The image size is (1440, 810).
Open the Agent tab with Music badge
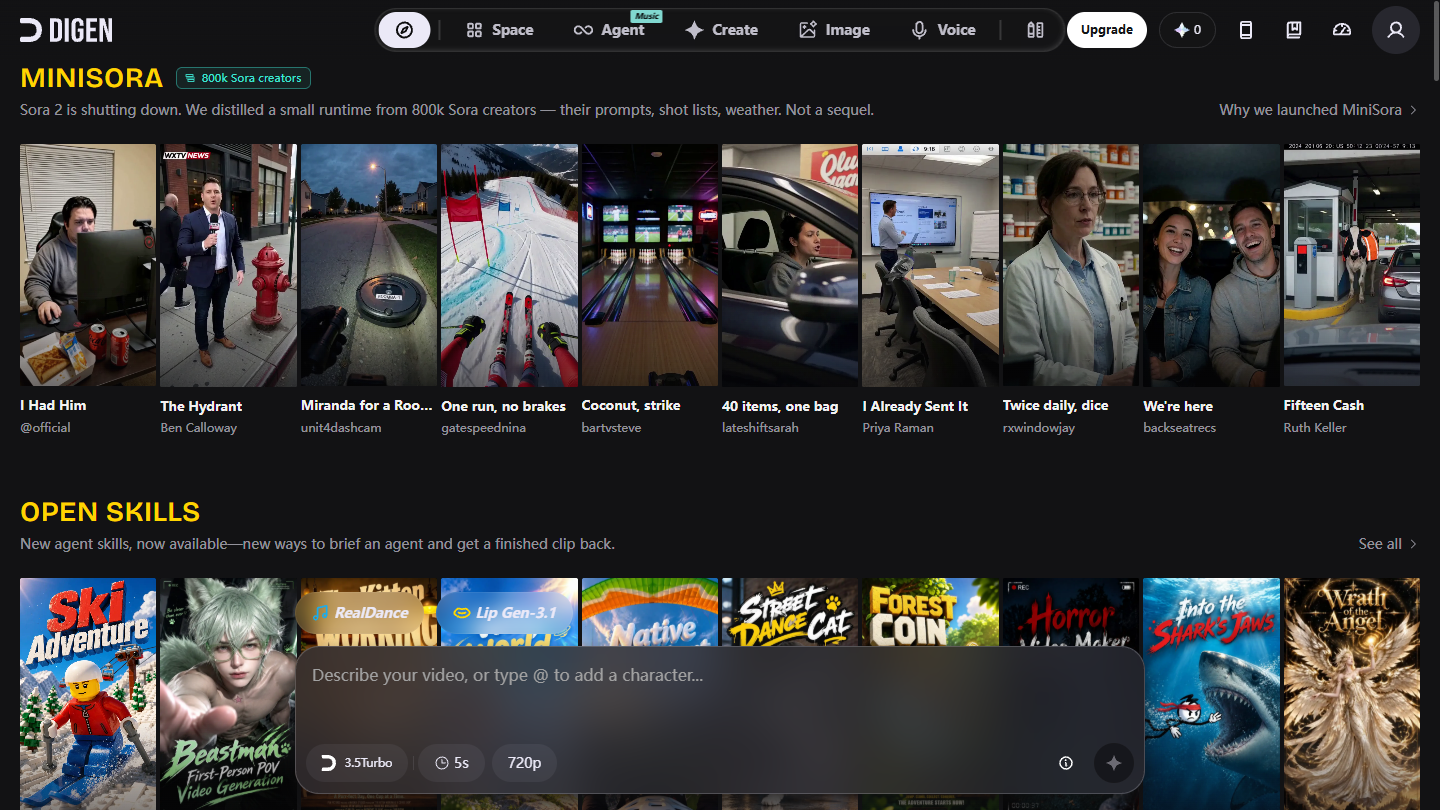pyautogui.click(x=609, y=30)
